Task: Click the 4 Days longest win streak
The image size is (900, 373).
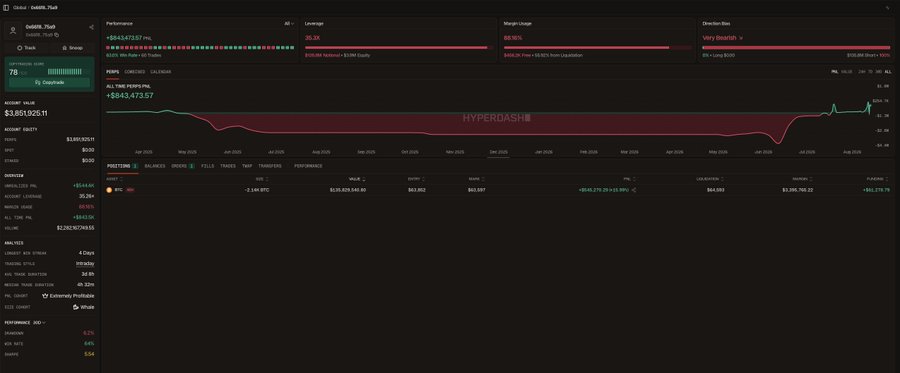Action: click(87, 253)
